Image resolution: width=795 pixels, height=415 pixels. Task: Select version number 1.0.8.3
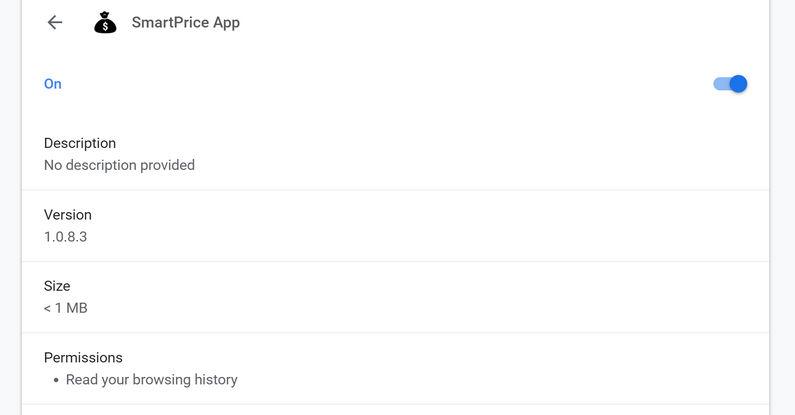pos(65,237)
